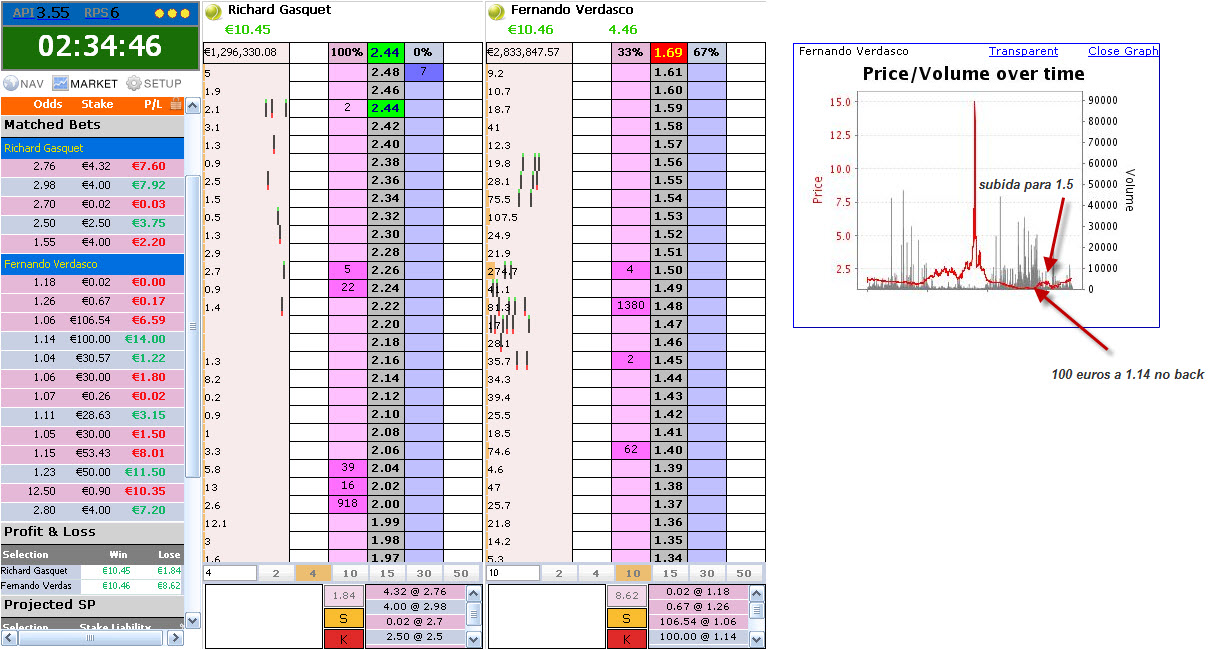Screen dimensions: 1215x650
Task: Select stake 50 on the Verdasco ladder
Action: click(x=743, y=573)
